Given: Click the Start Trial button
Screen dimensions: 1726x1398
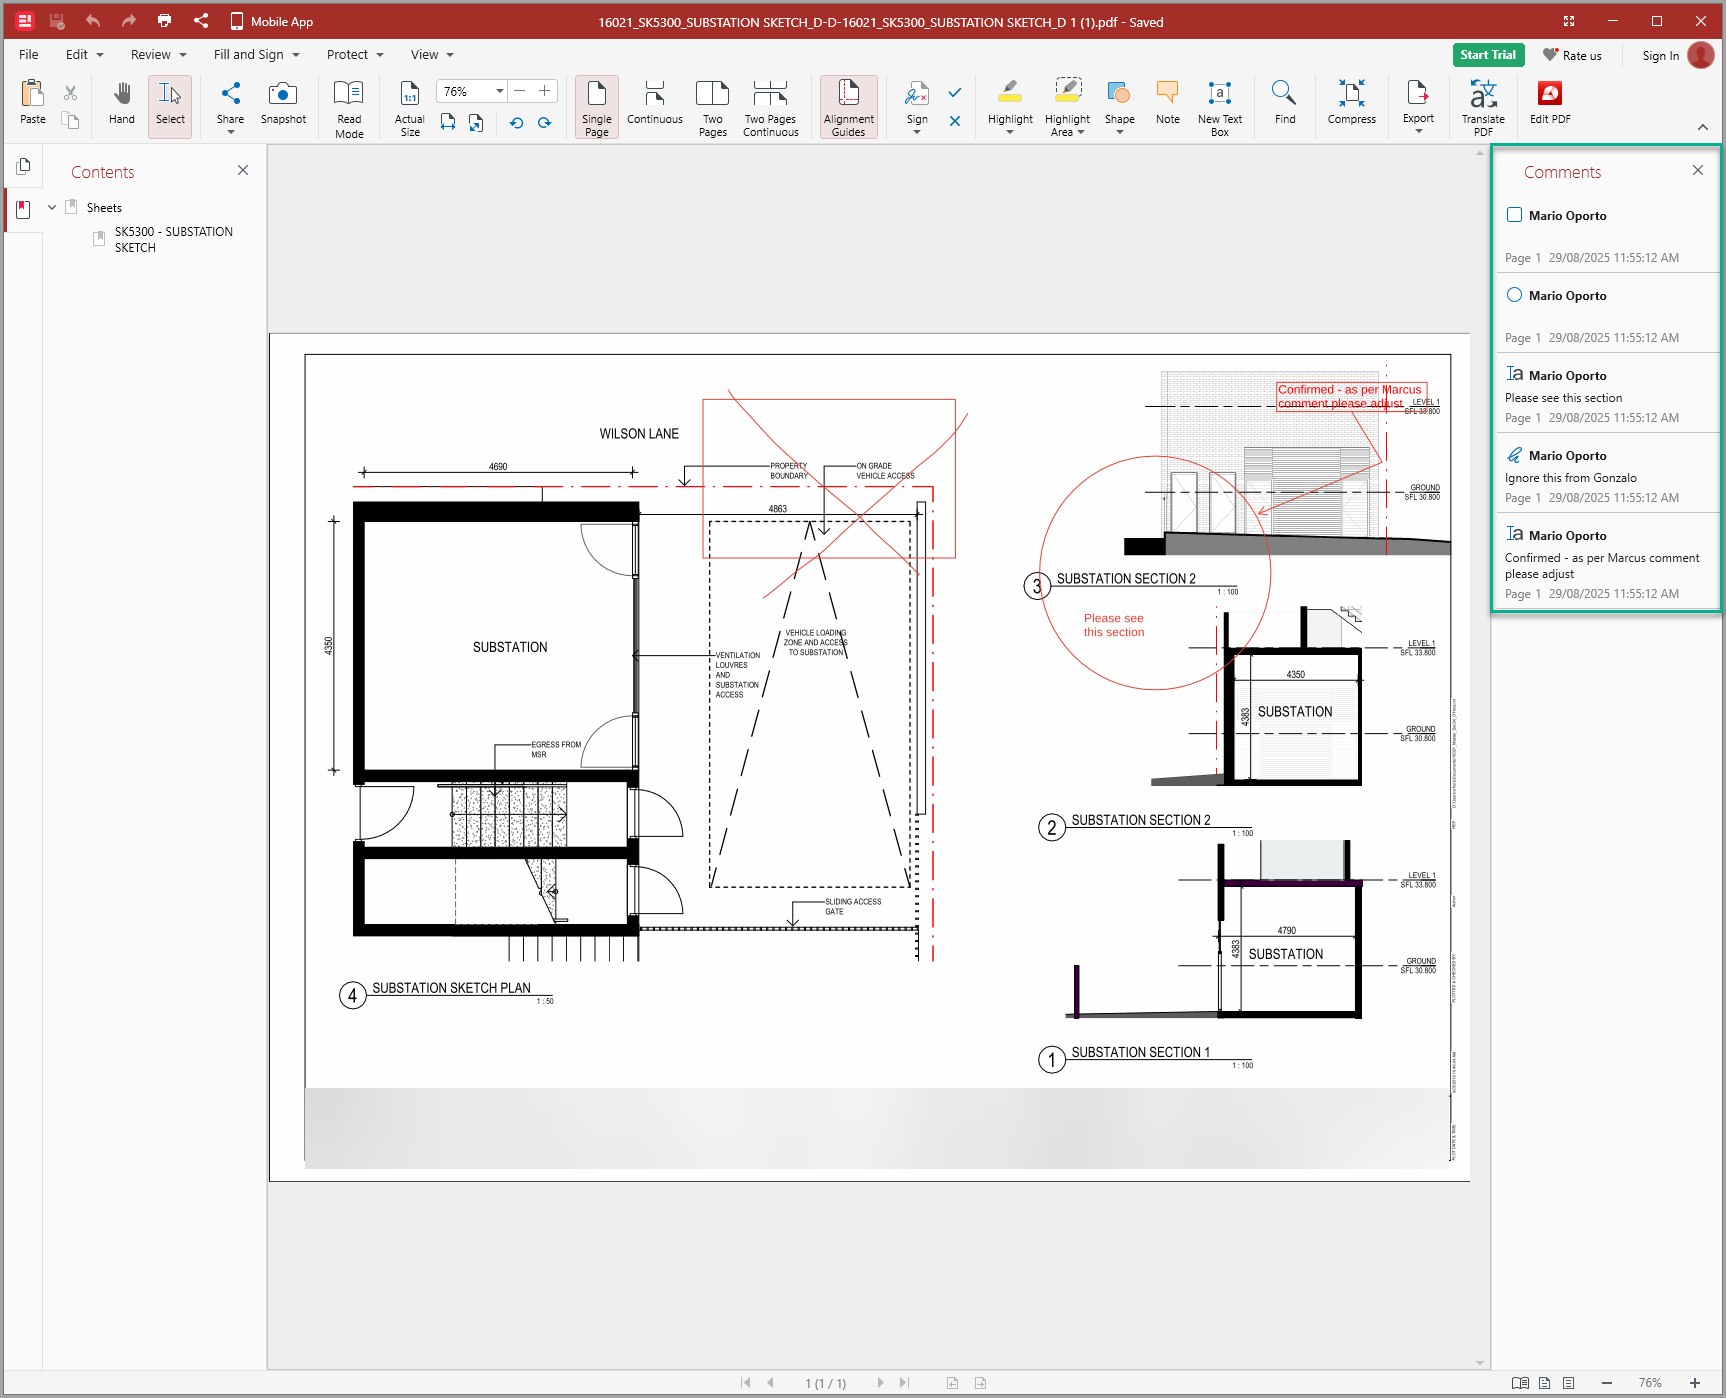Looking at the screenshot, I should [x=1487, y=55].
